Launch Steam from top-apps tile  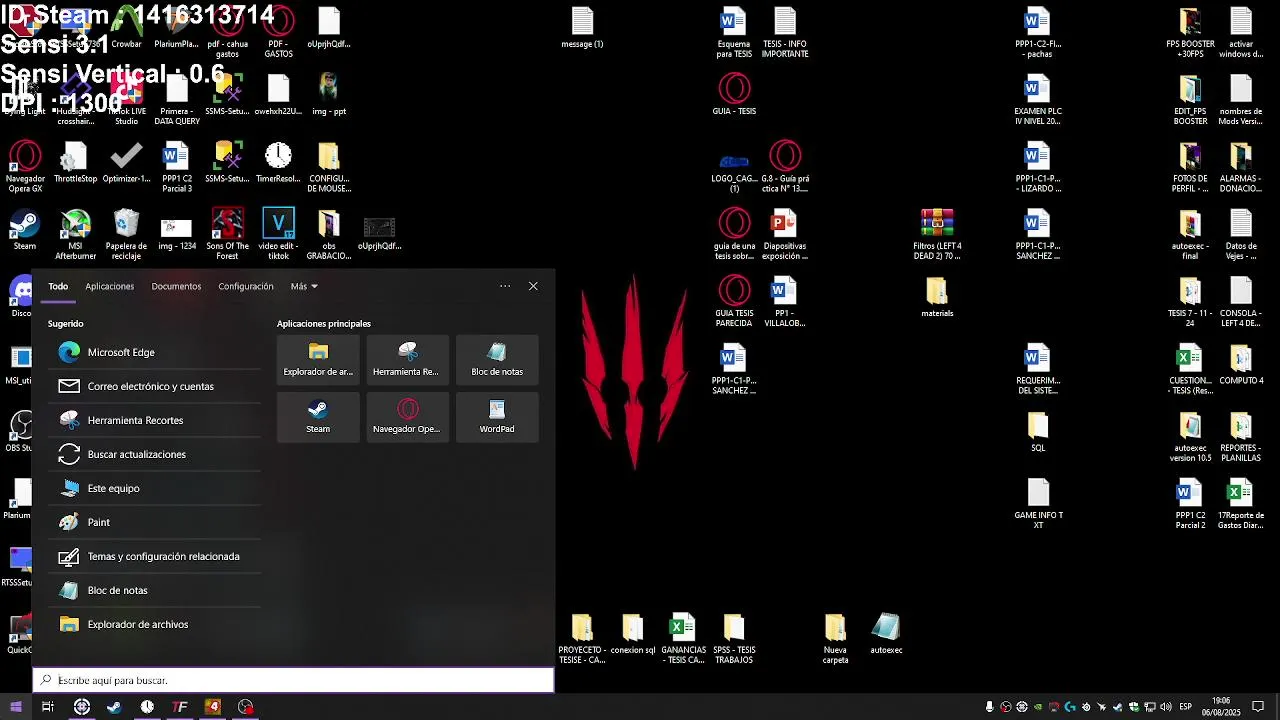[x=318, y=417]
